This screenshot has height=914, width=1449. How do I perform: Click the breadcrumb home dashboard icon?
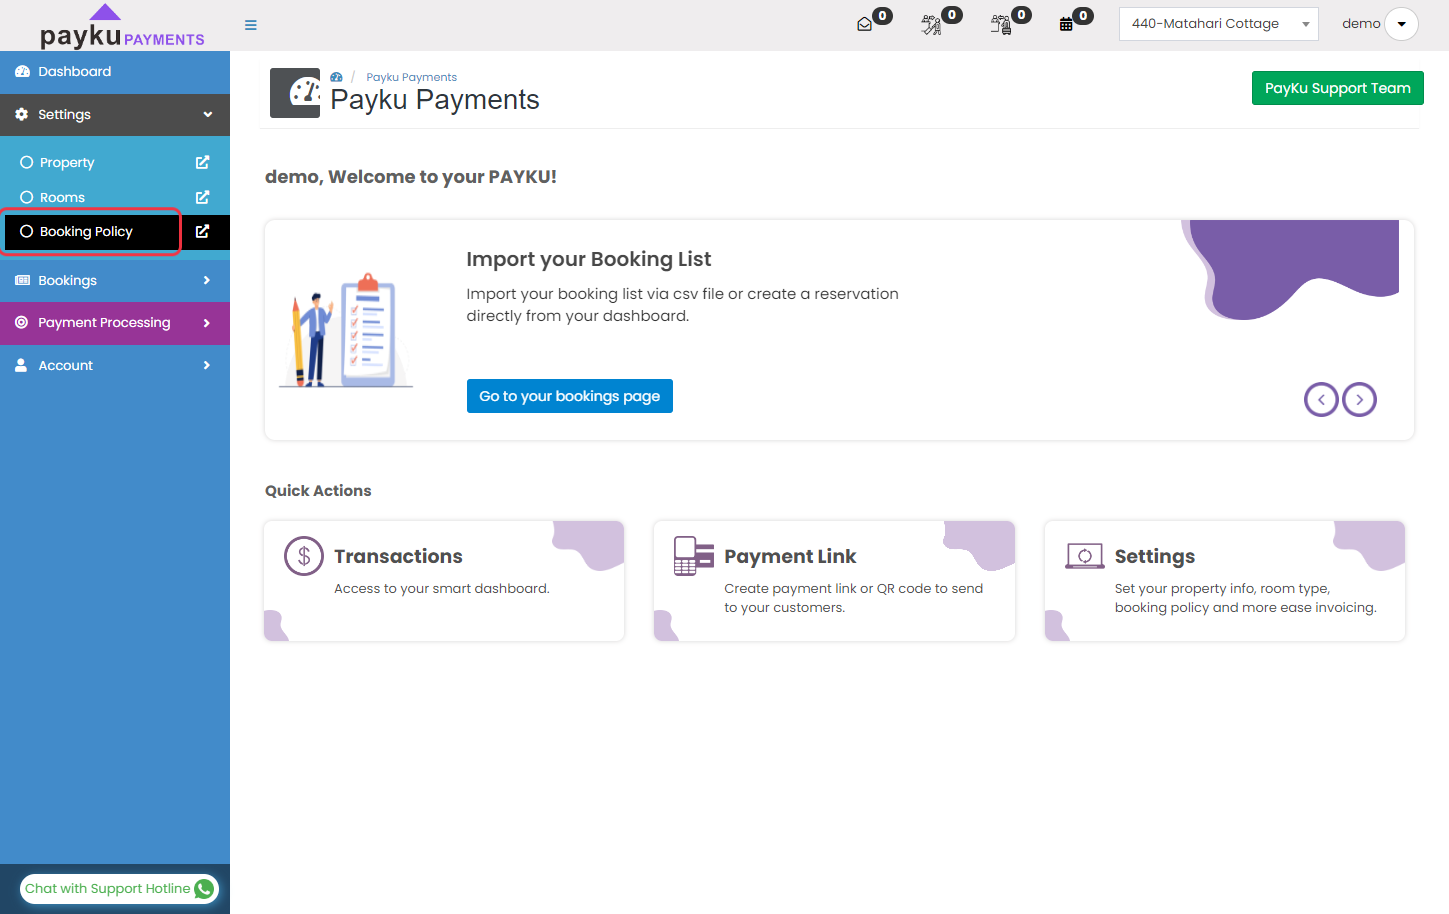(x=337, y=77)
